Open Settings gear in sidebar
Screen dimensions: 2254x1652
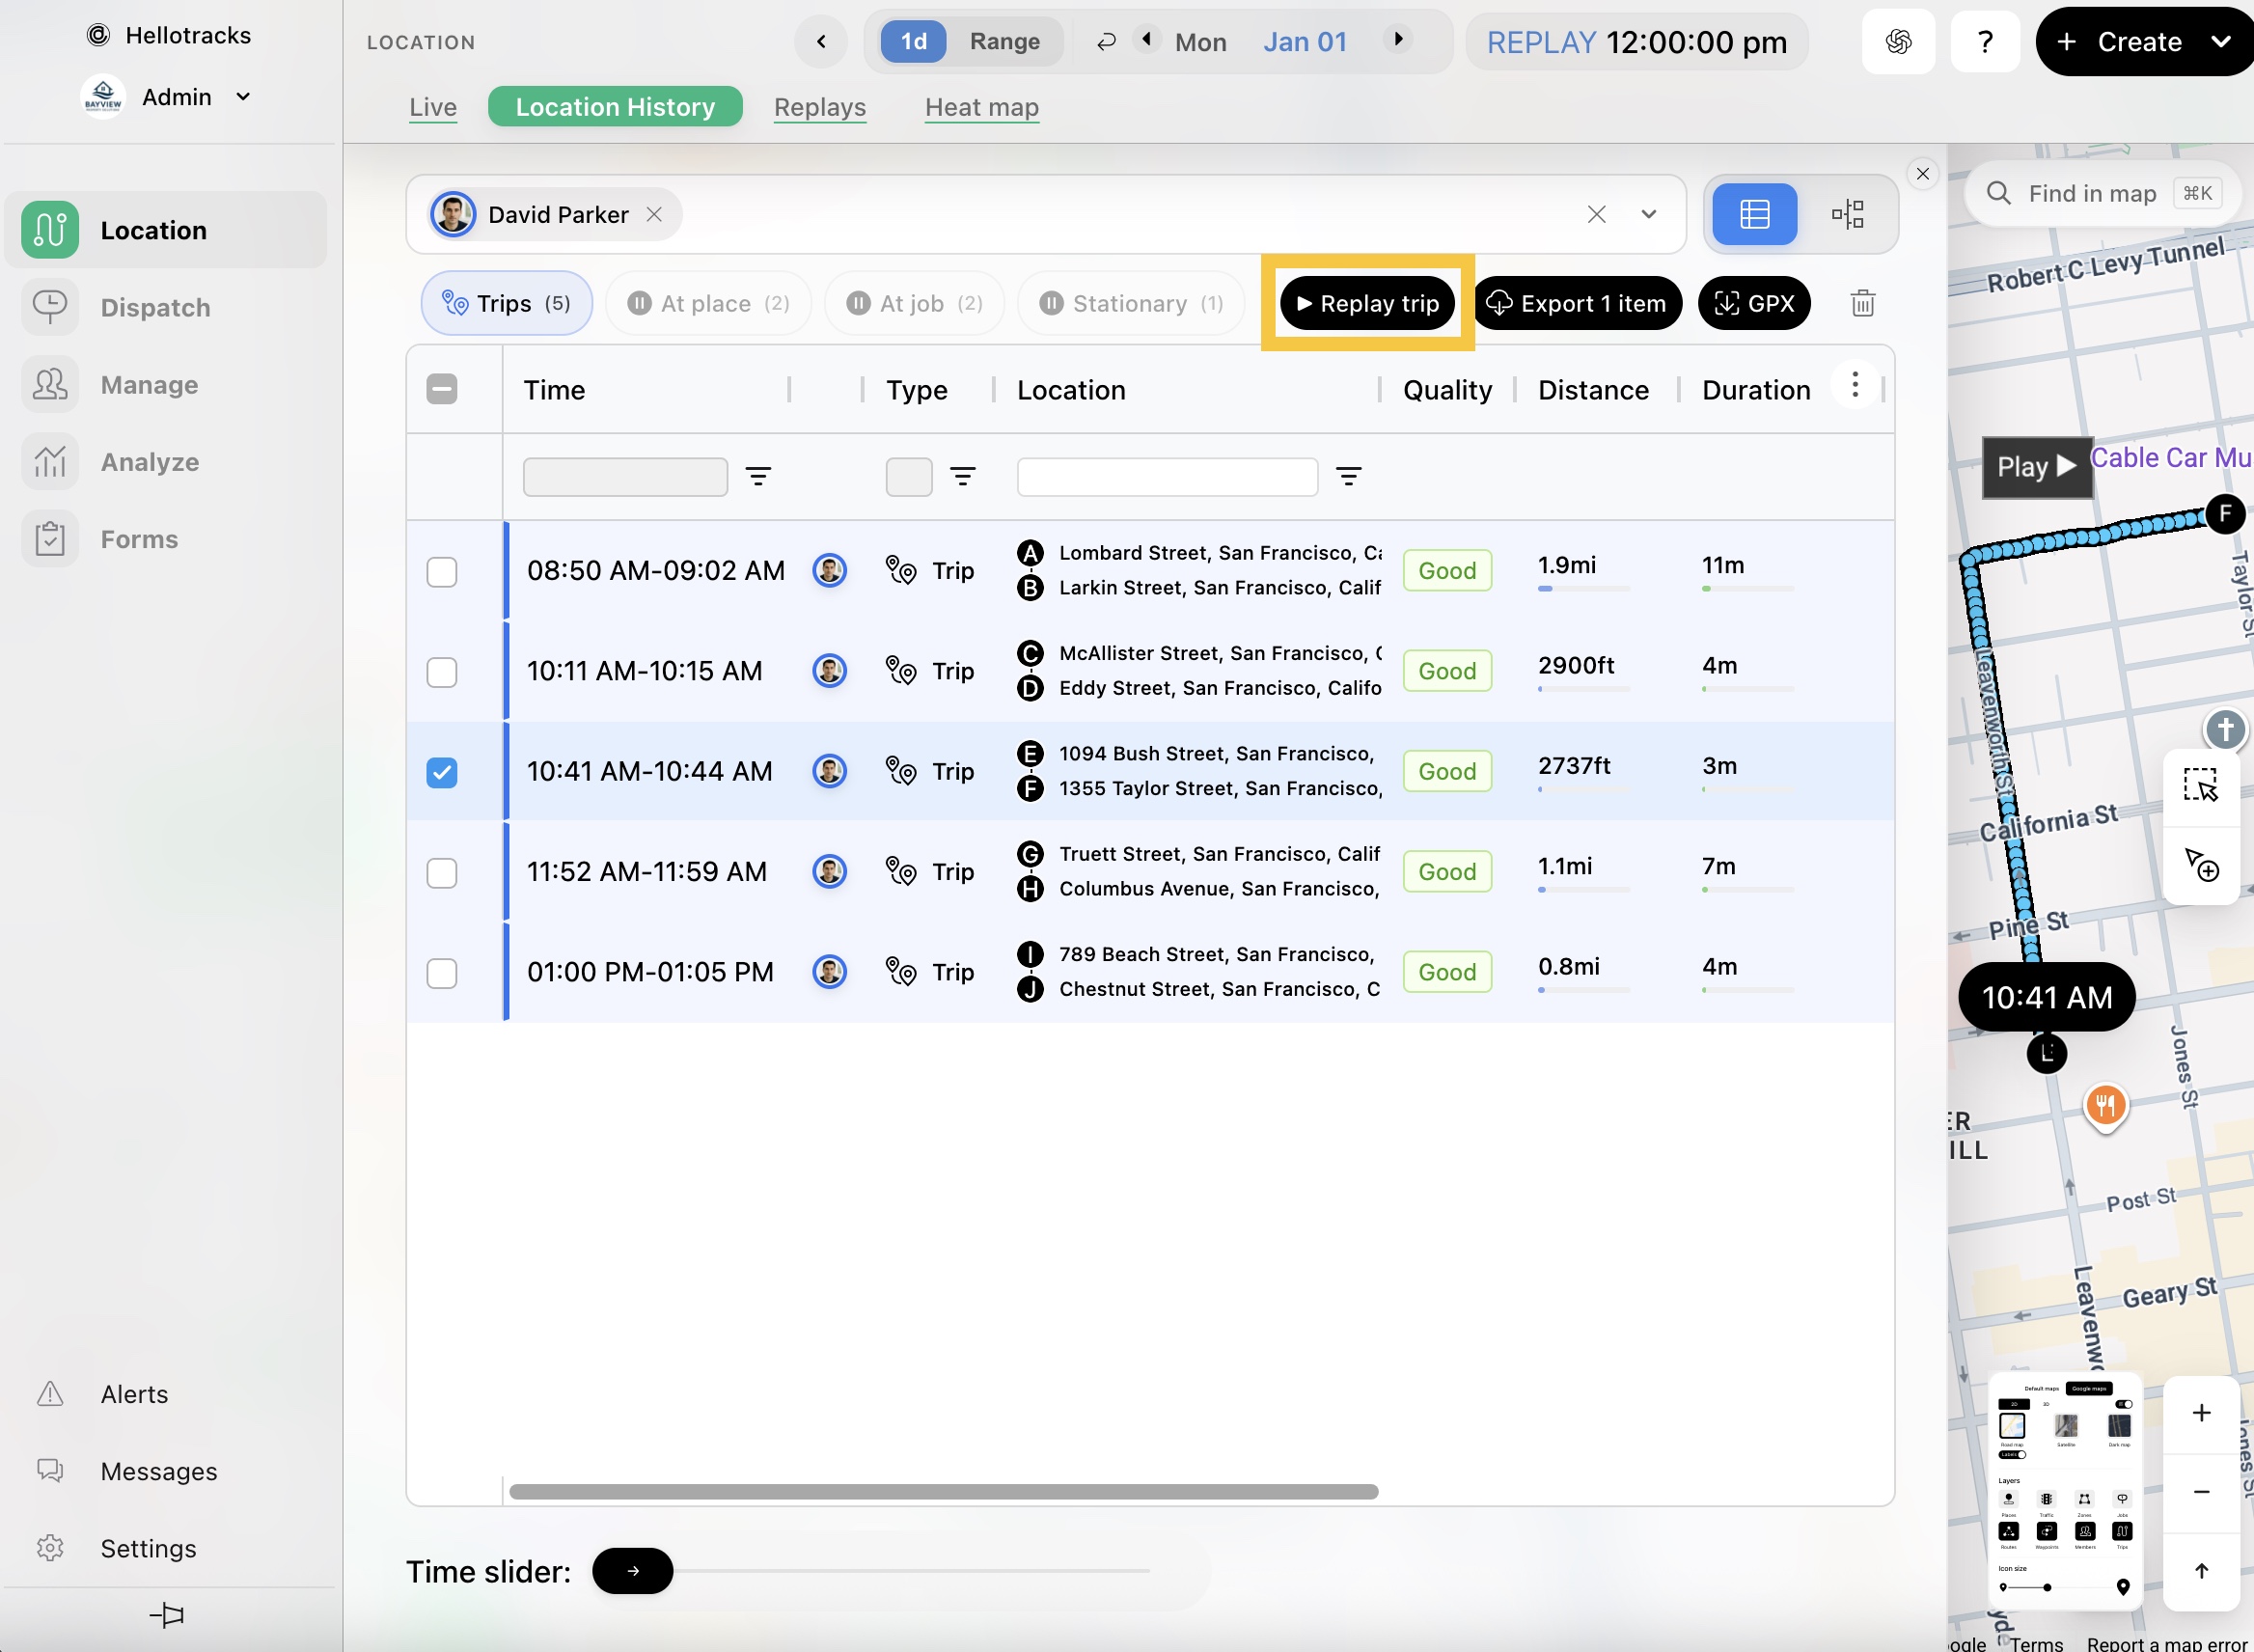(50, 1547)
